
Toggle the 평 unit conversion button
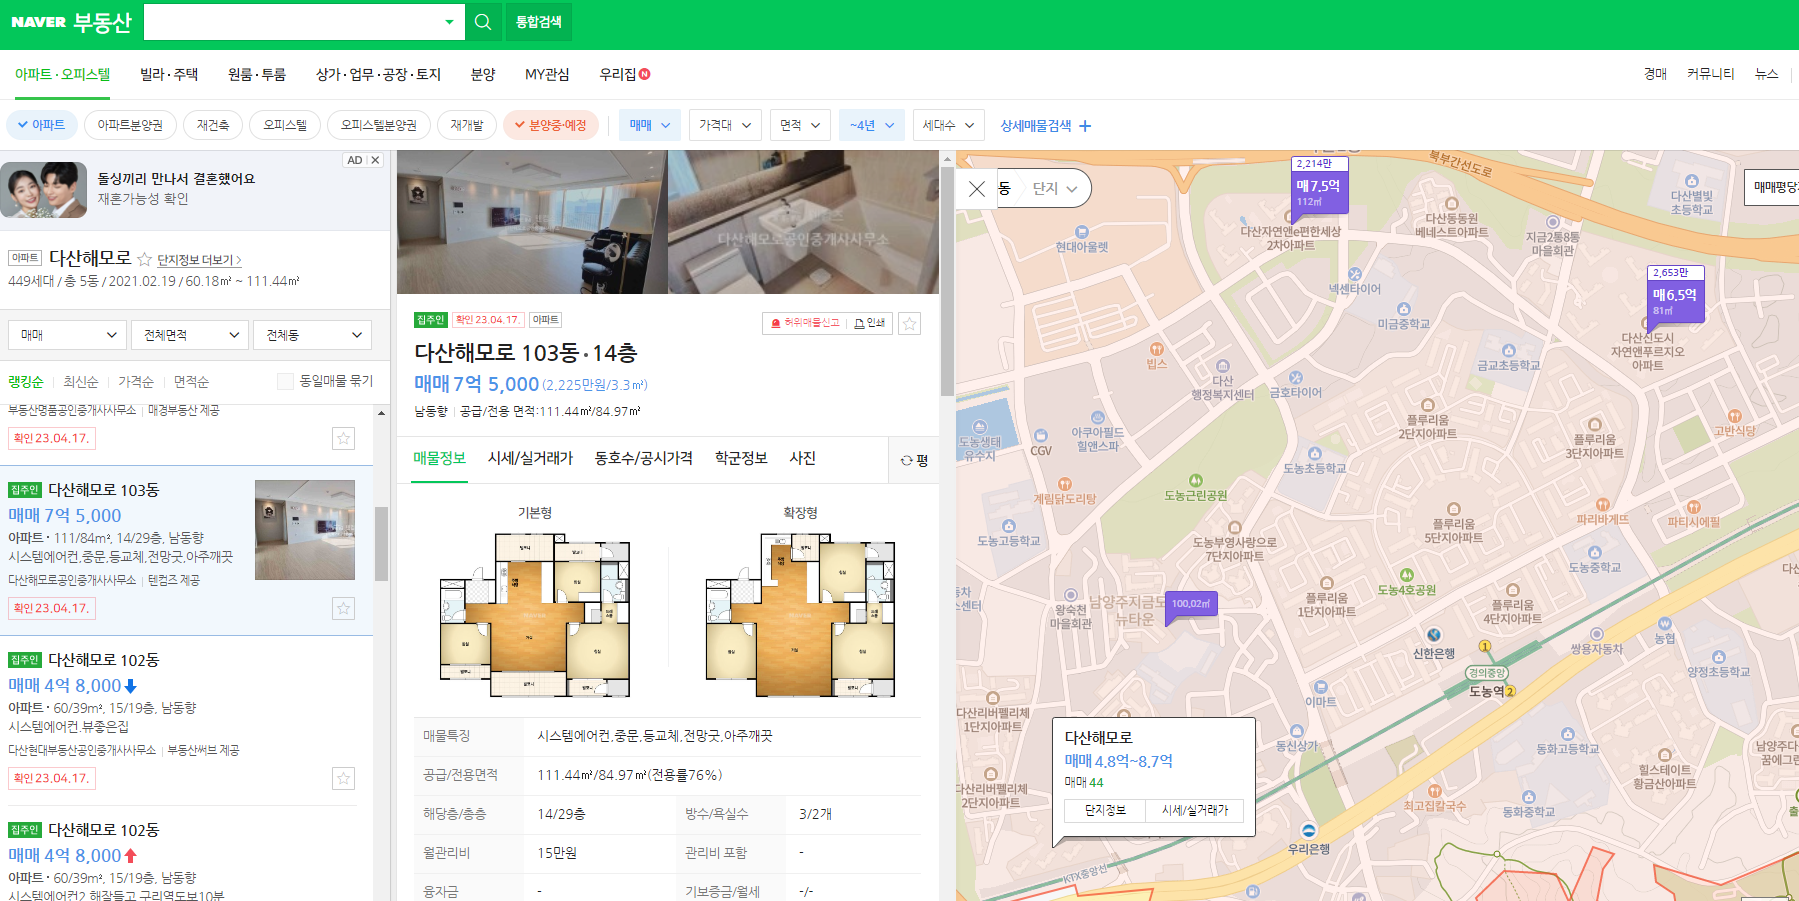point(914,460)
